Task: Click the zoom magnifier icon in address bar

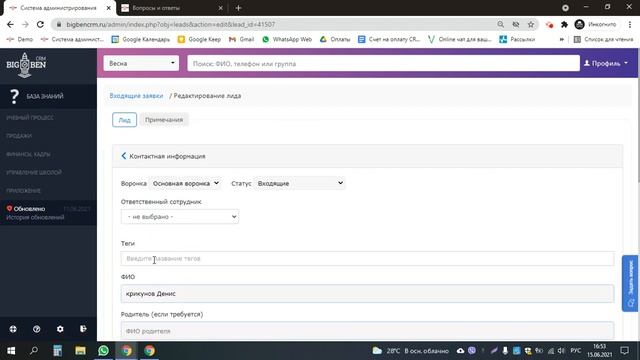Action: tap(500, 24)
